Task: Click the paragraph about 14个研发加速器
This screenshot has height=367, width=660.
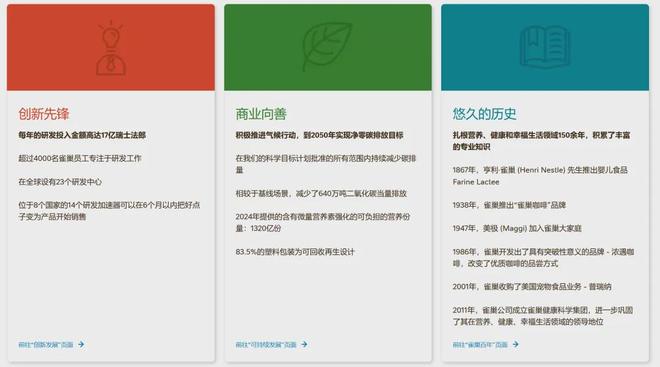Action: pos(109,211)
